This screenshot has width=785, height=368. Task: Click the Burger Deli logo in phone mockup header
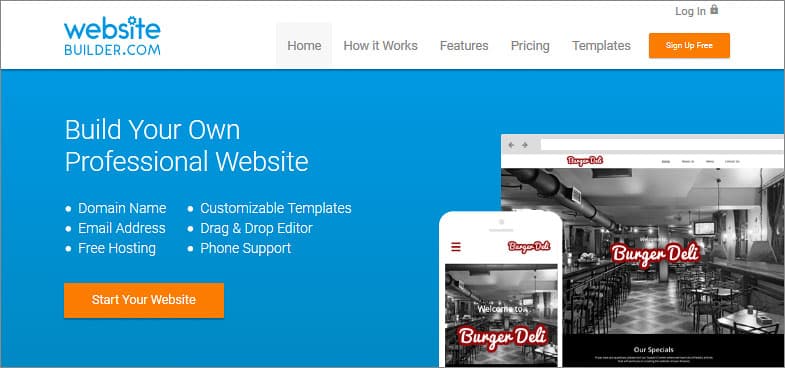pos(529,246)
